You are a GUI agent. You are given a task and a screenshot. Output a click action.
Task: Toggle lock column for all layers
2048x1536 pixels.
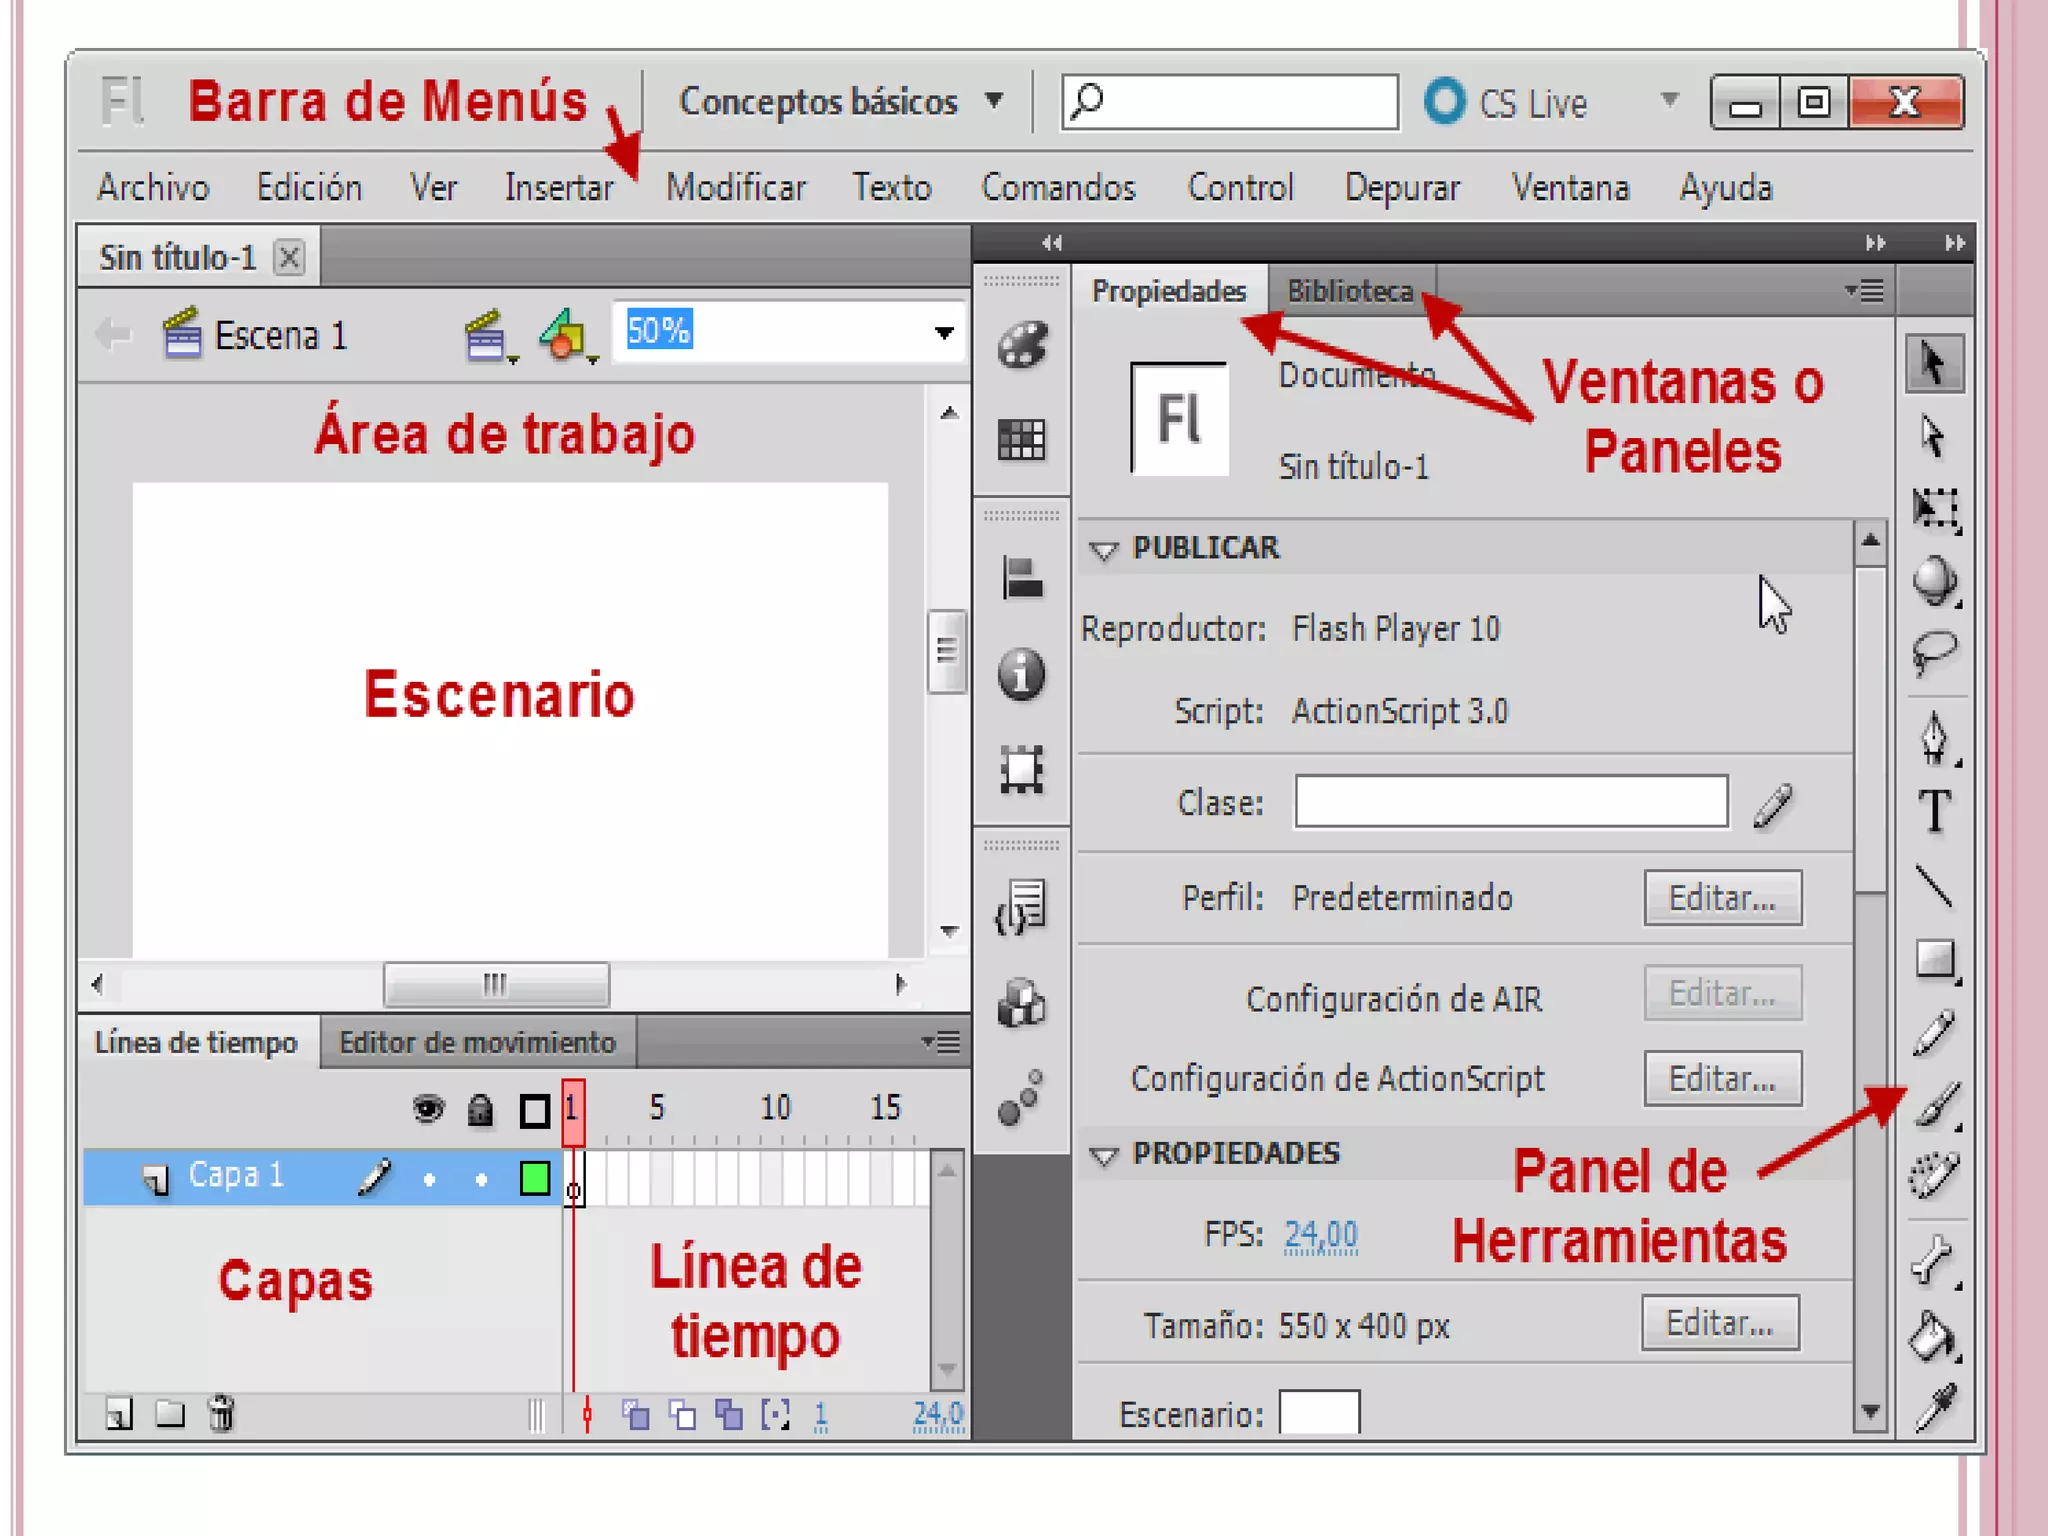point(481,1109)
